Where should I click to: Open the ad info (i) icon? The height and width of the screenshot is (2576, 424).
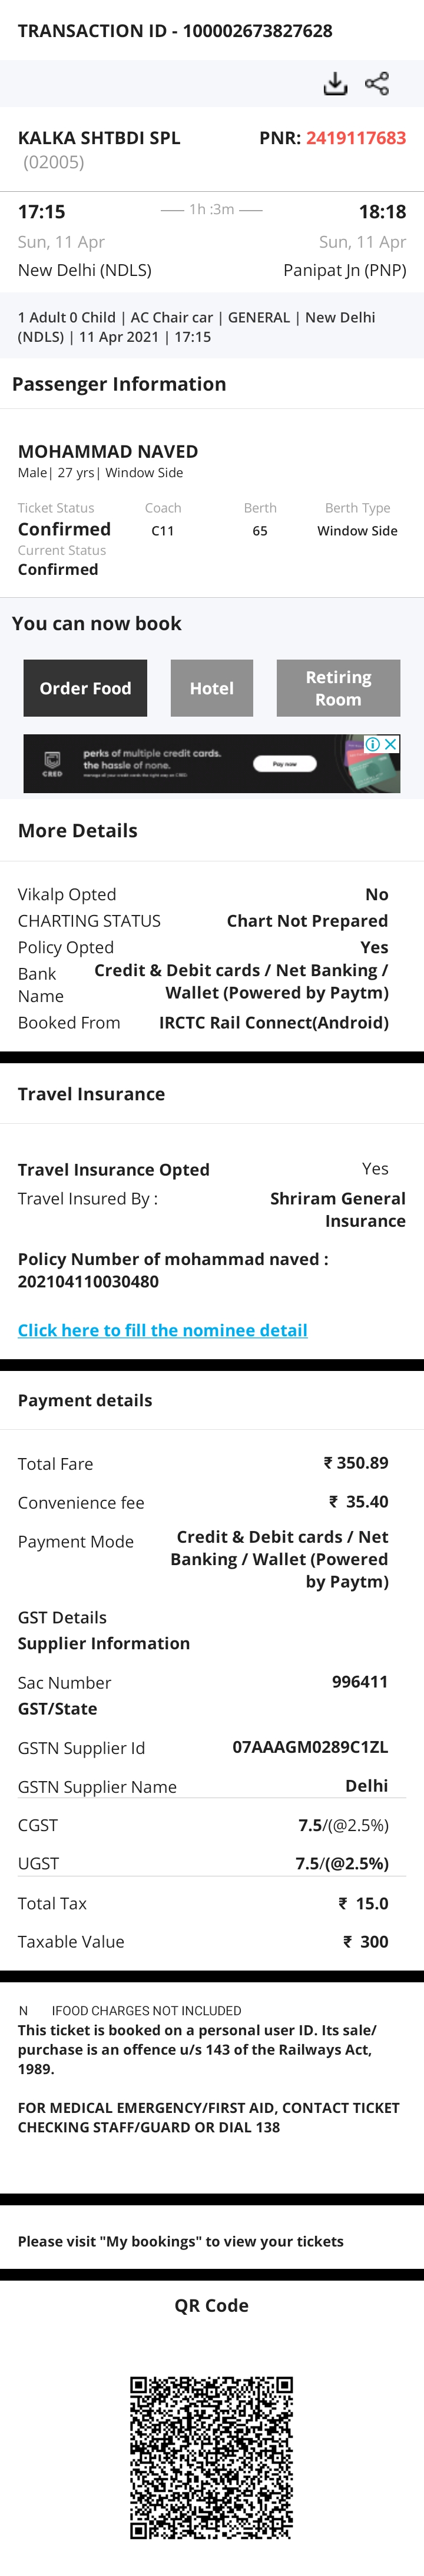tap(372, 744)
